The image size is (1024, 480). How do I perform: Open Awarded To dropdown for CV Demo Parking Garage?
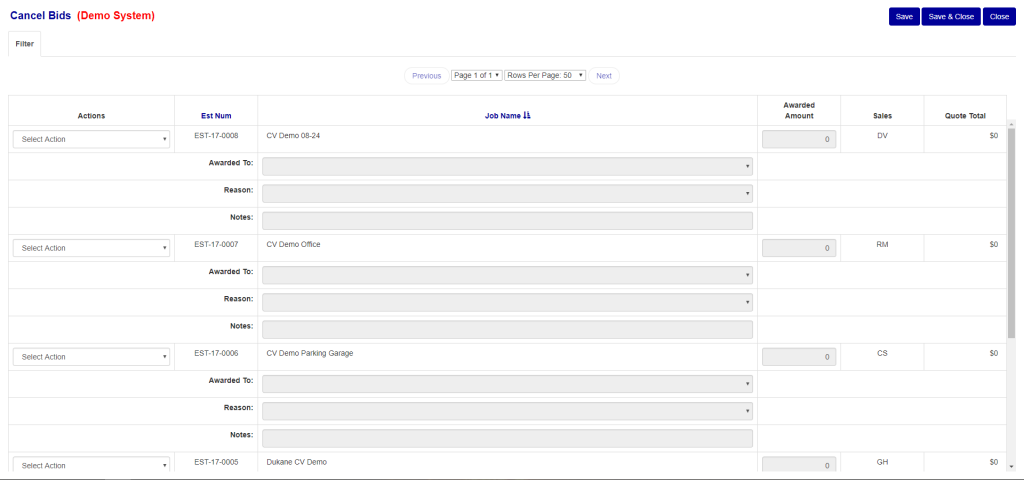[507, 384]
